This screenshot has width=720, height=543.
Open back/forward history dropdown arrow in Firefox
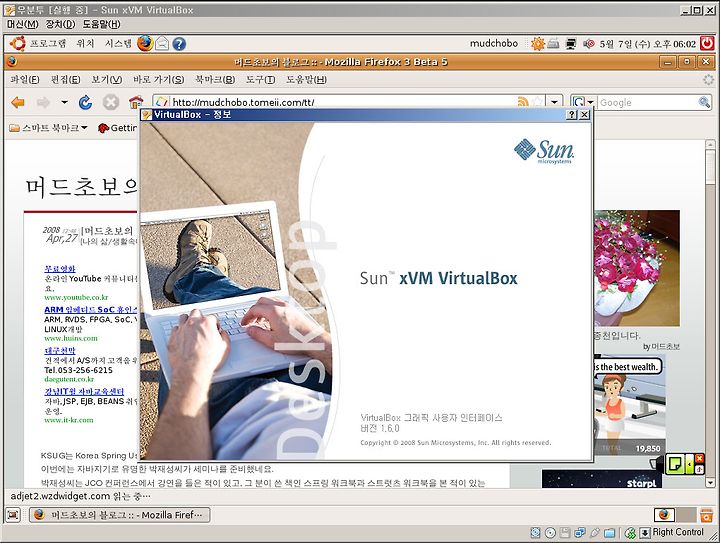tap(64, 102)
